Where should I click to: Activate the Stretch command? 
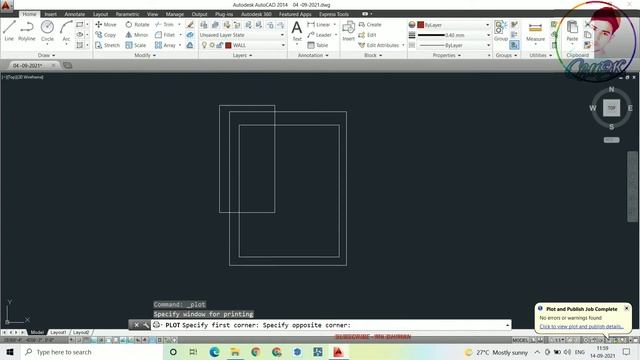point(107,45)
